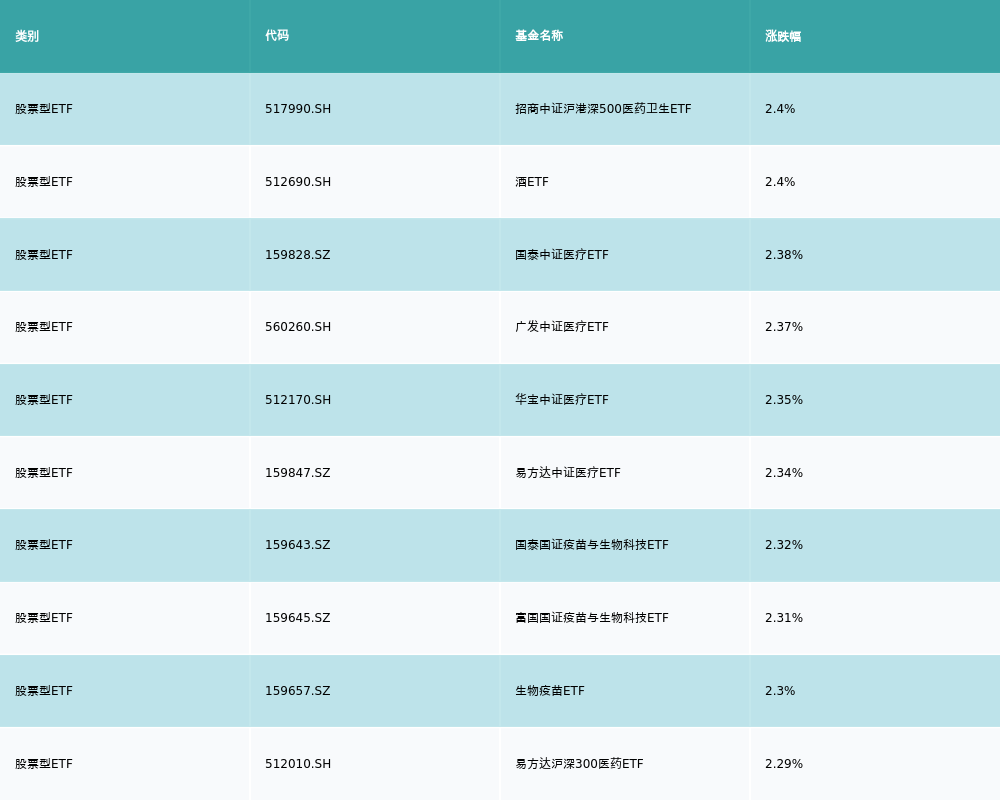
Task: Click 股票型ETF in the 560260.SH row
Action: 44,327
